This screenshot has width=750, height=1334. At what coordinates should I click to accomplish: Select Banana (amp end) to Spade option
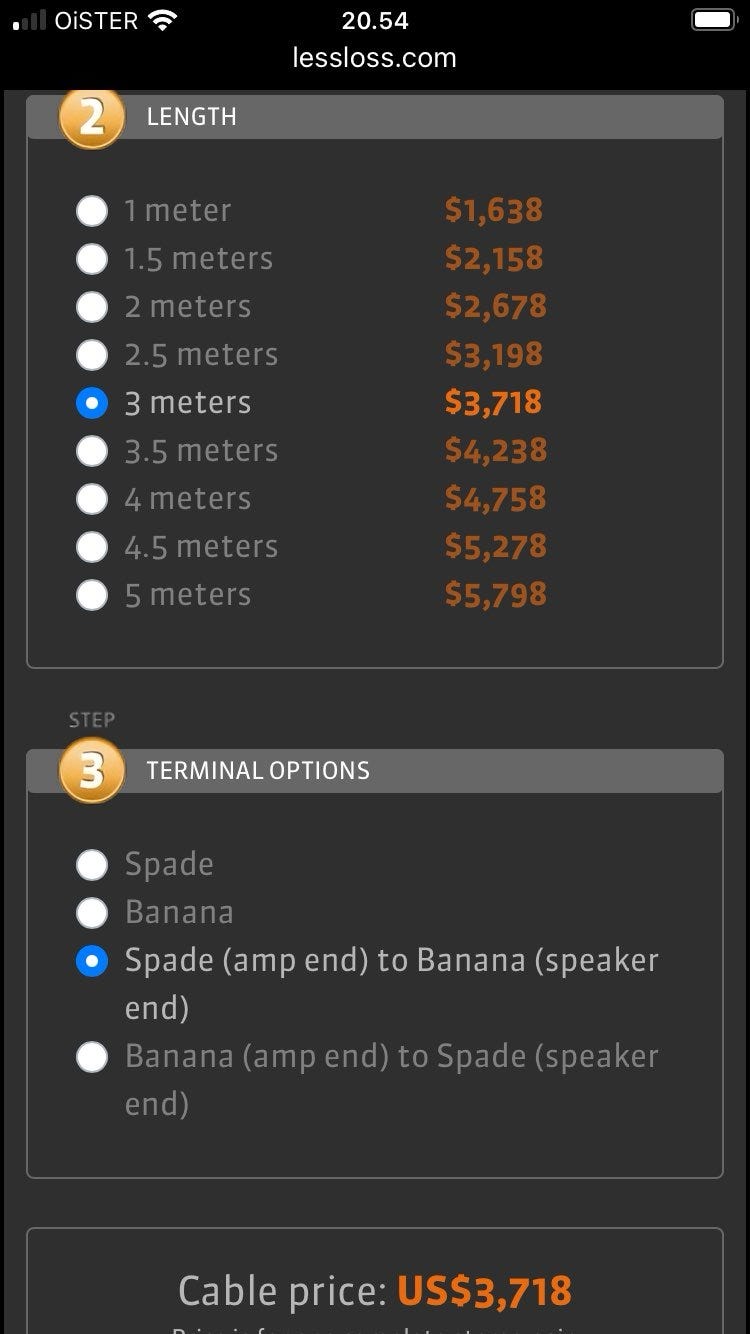(92, 1057)
